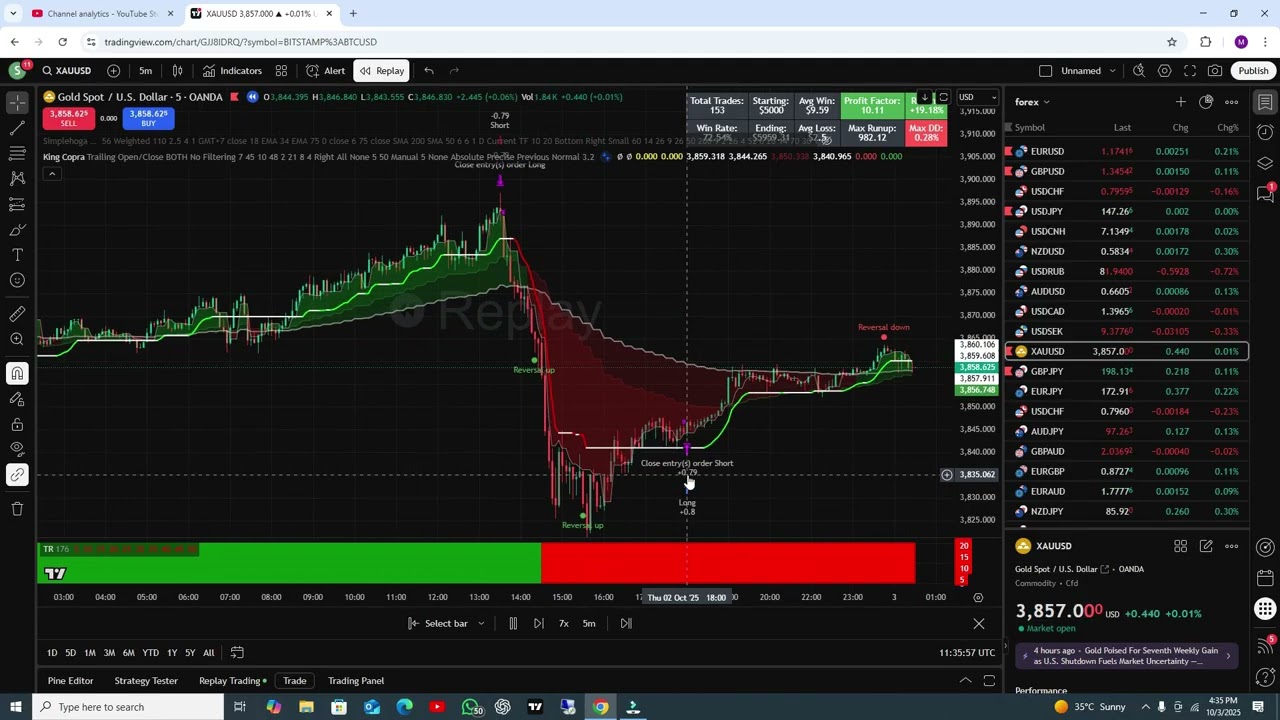Close the replay toolbar
This screenshot has width=1280, height=720.
click(979, 624)
